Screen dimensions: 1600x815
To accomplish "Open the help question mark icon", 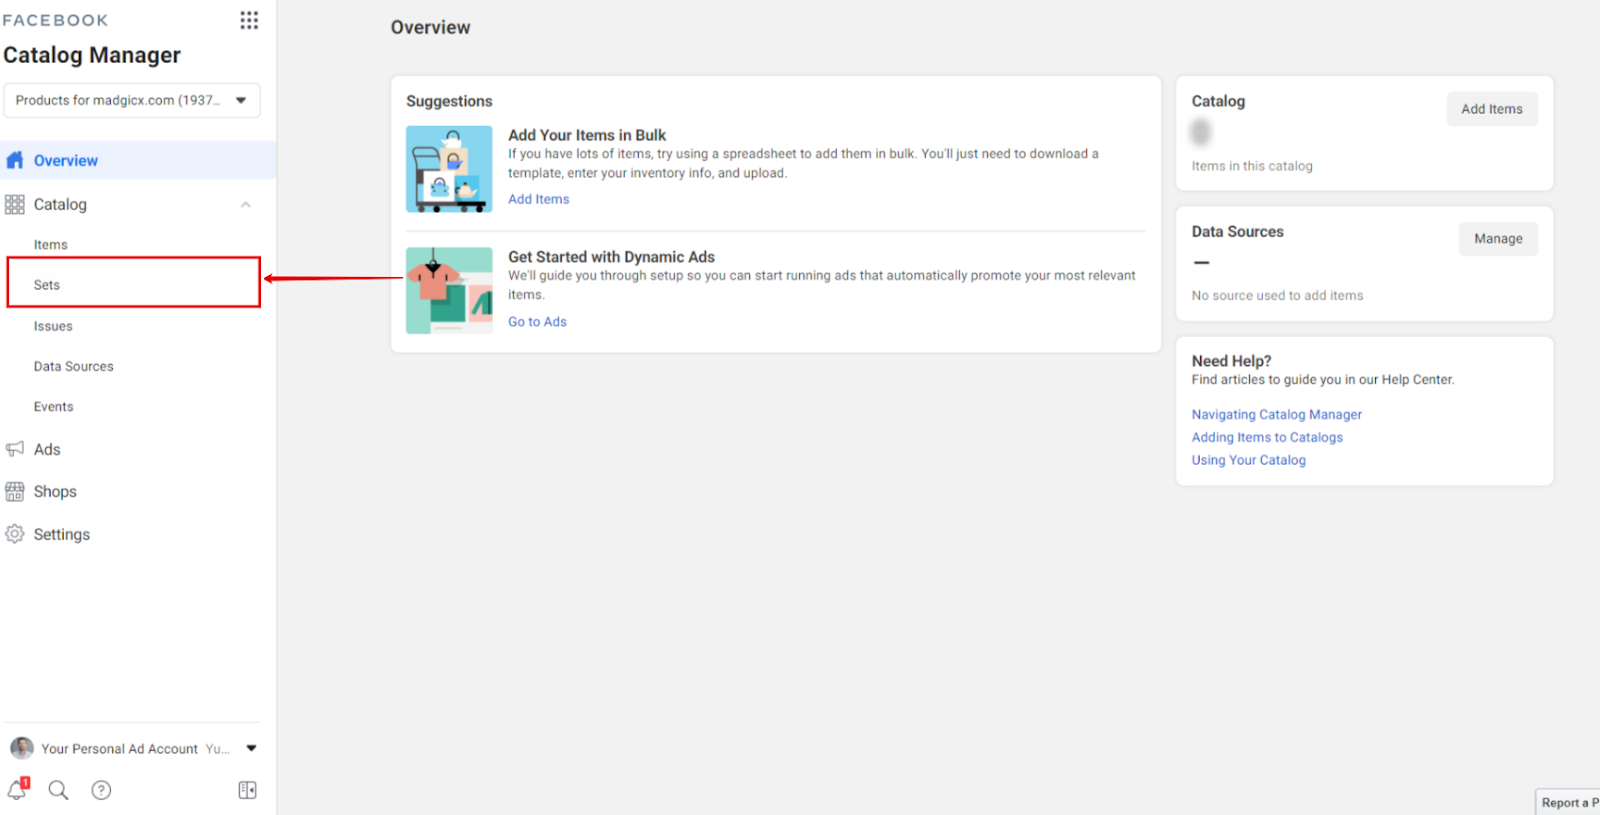I will pyautogui.click(x=101, y=790).
